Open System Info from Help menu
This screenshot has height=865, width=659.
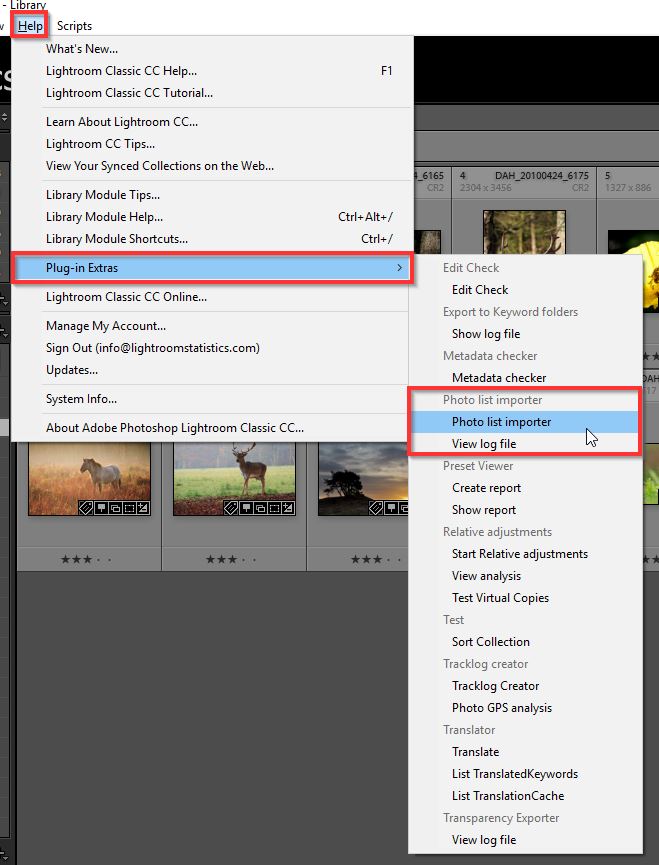point(81,399)
